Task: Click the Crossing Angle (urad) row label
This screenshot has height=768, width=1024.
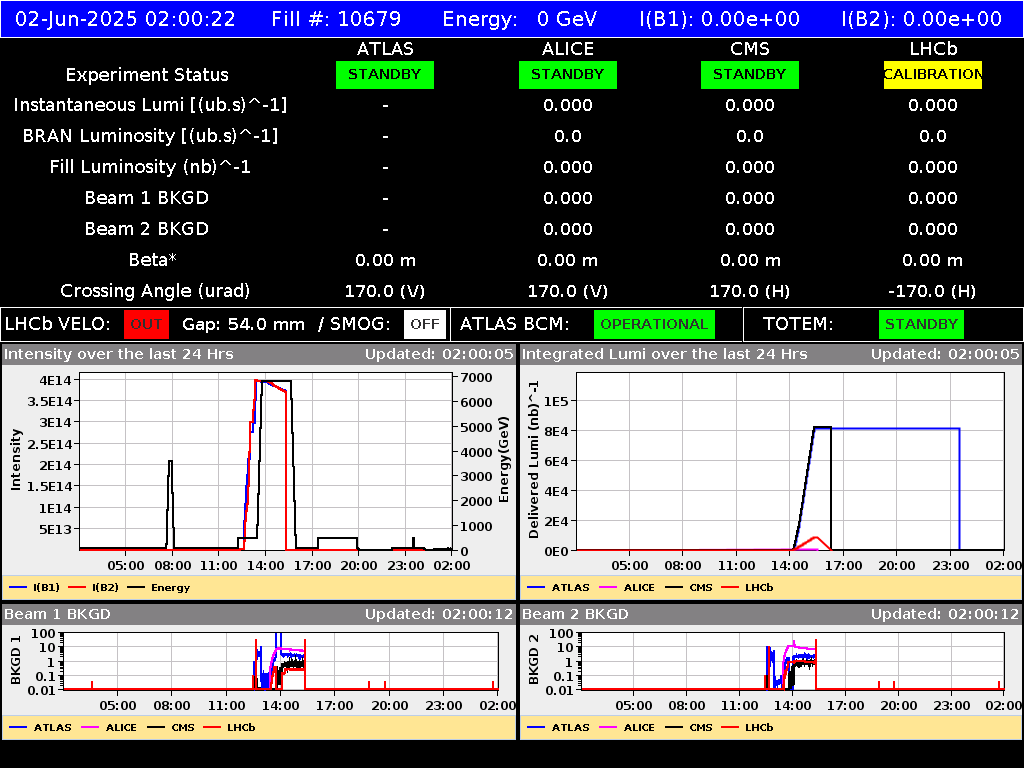Action: point(155,291)
